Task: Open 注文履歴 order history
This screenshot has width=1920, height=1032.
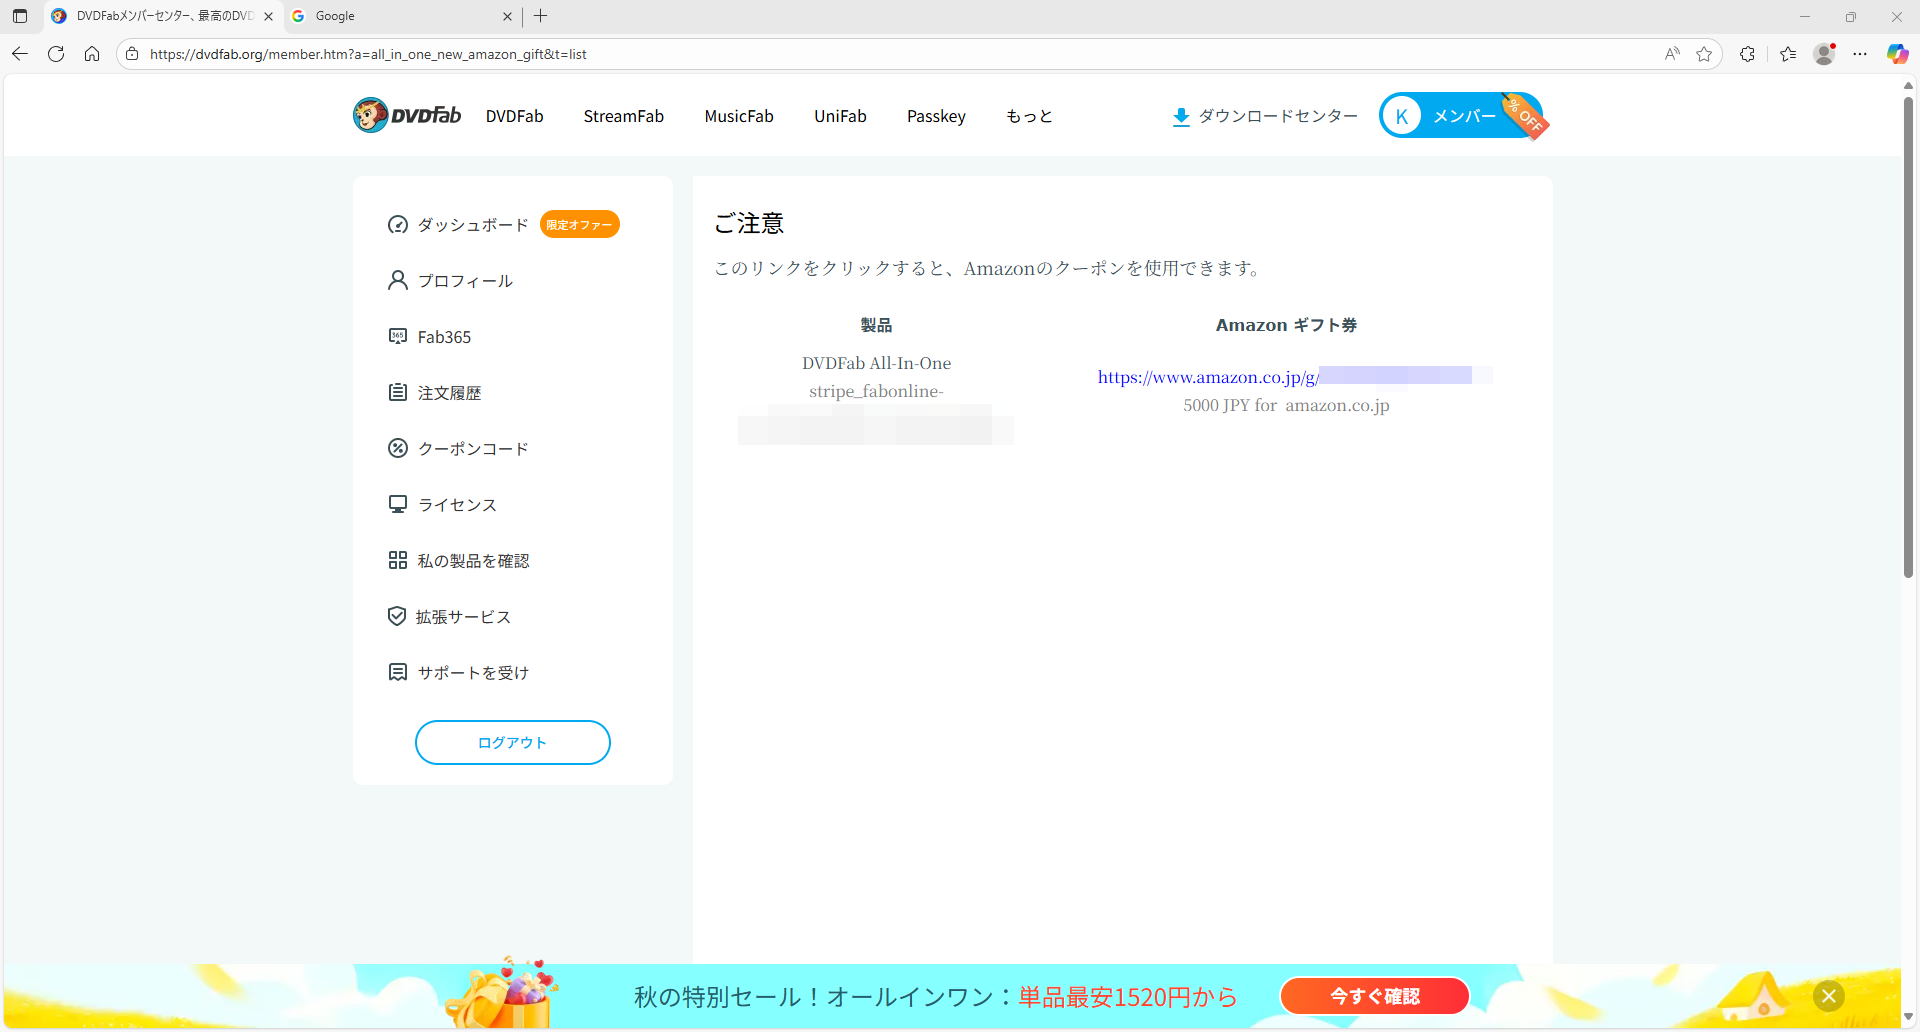Action: (x=449, y=393)
